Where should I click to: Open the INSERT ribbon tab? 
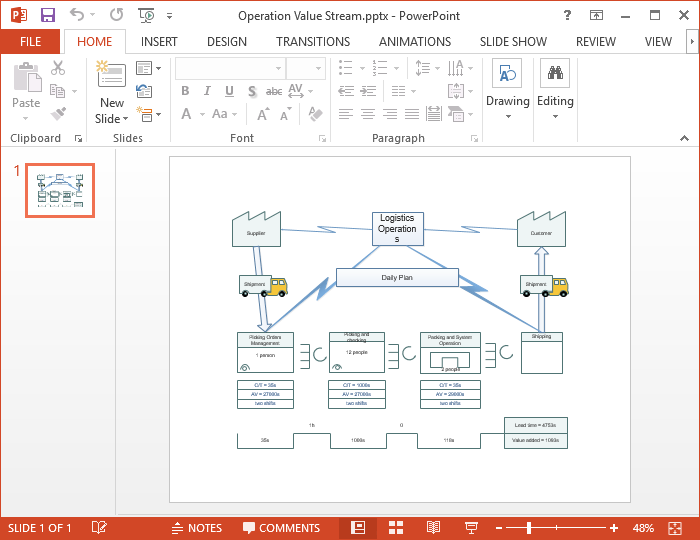pos(159,42)
